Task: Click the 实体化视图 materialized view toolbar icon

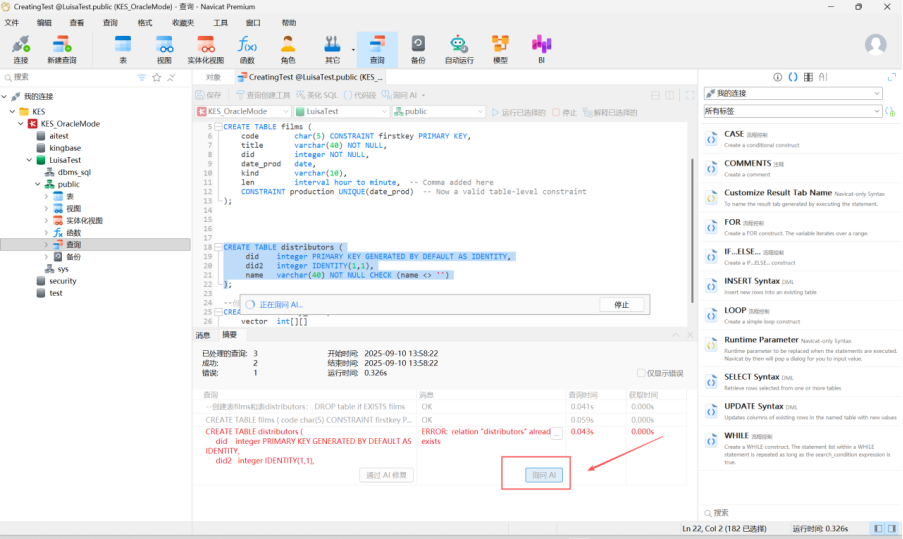Action: click(x=205, y=48)
